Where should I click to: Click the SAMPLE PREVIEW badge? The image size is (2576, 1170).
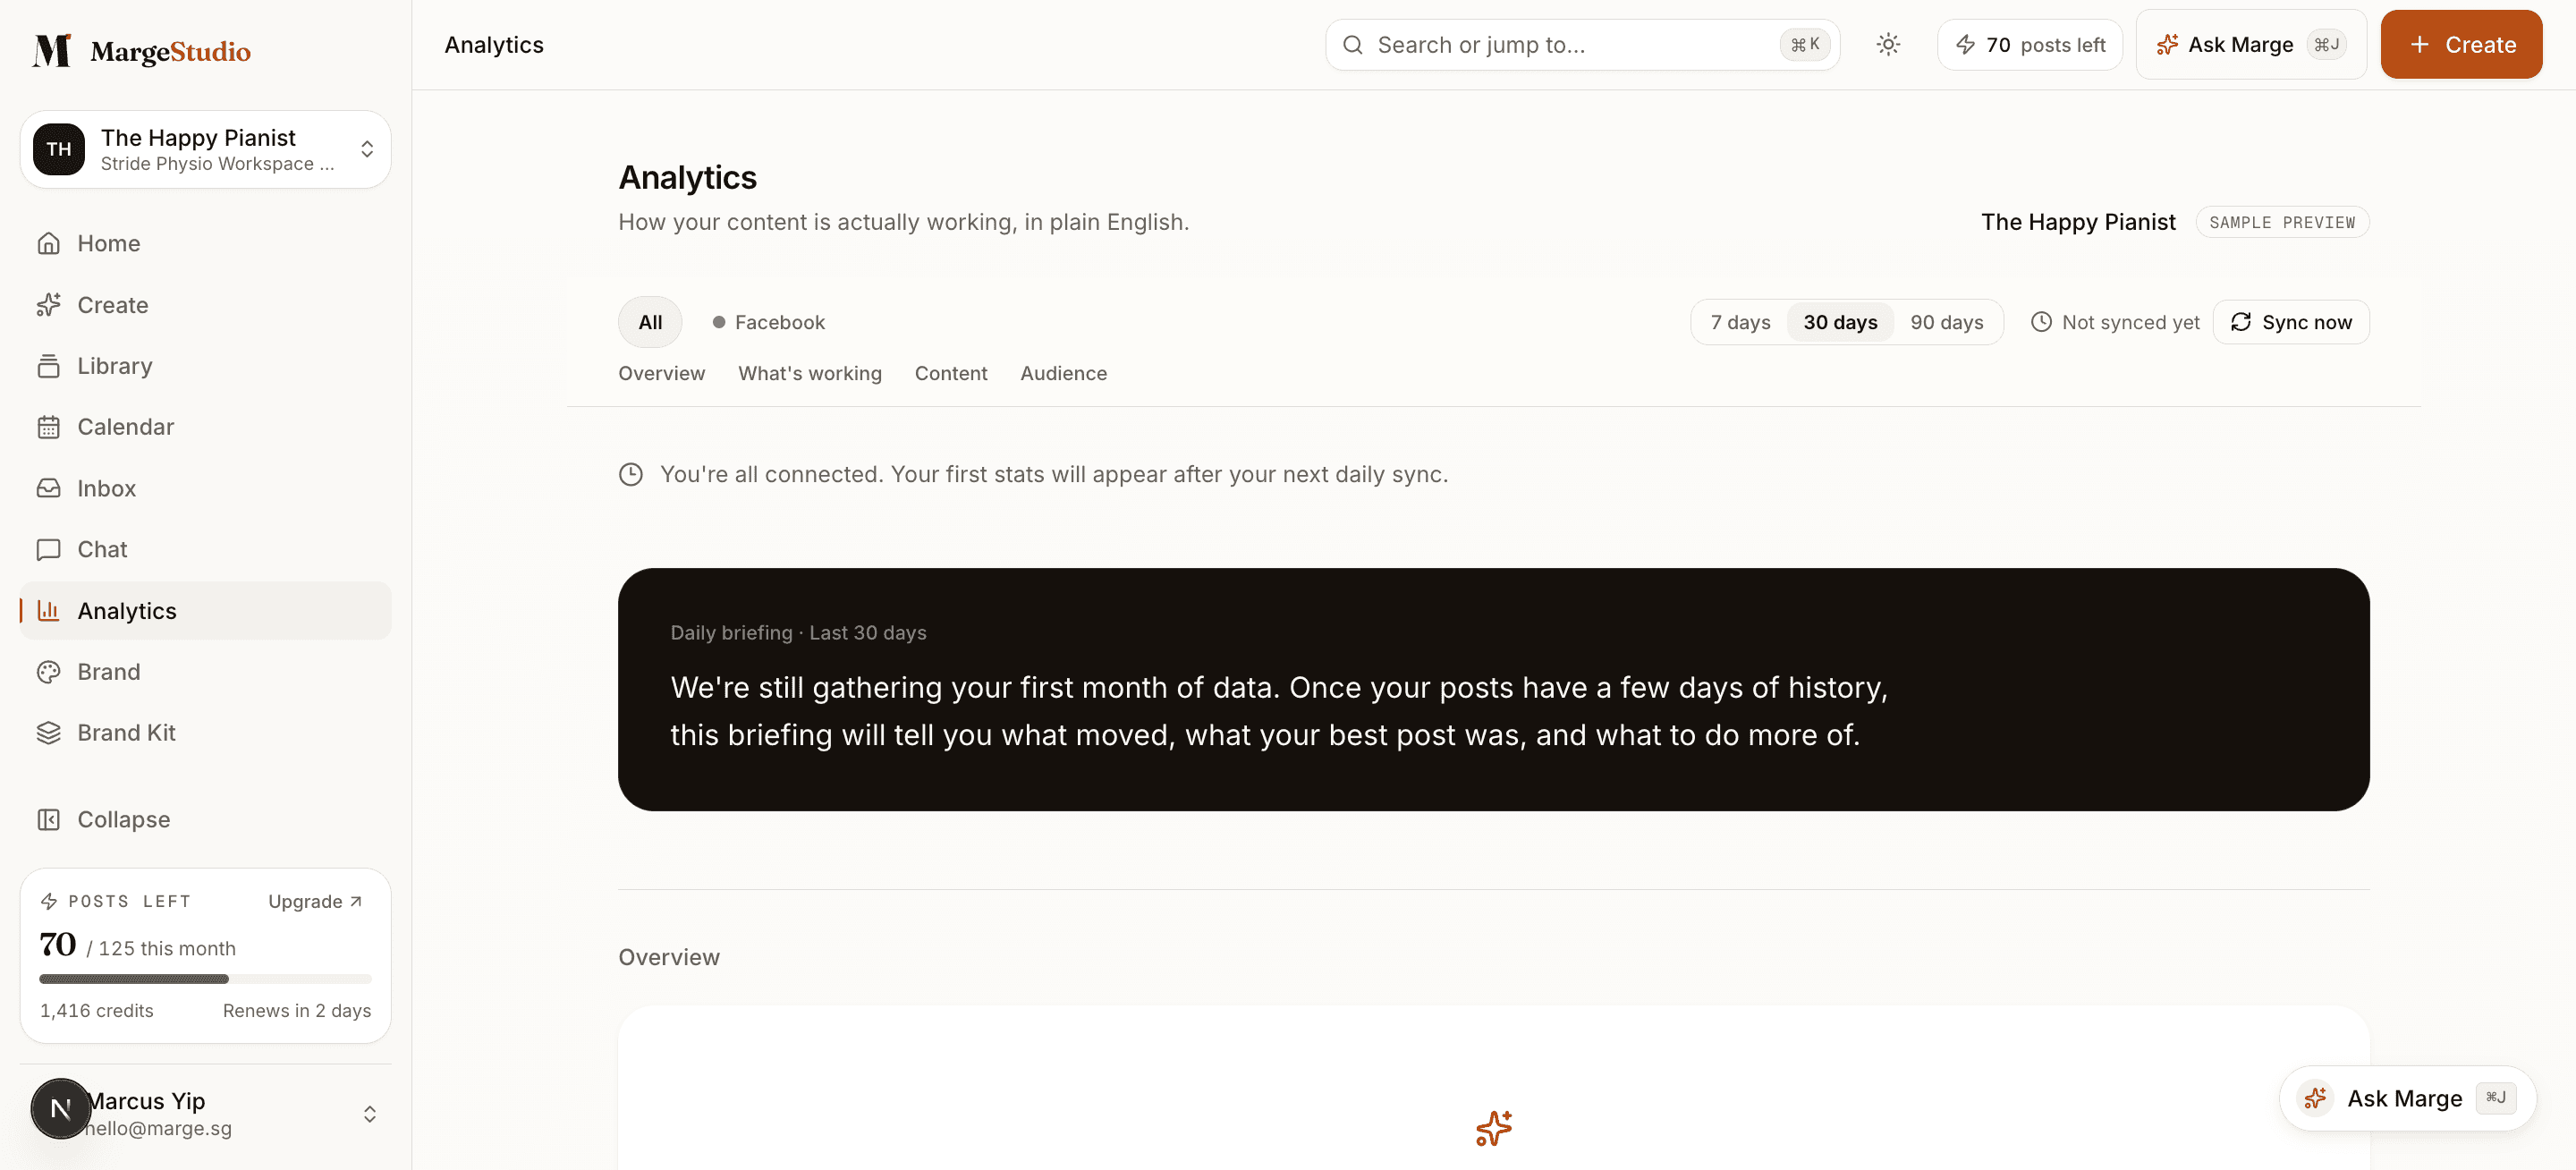coord(2282,222)
